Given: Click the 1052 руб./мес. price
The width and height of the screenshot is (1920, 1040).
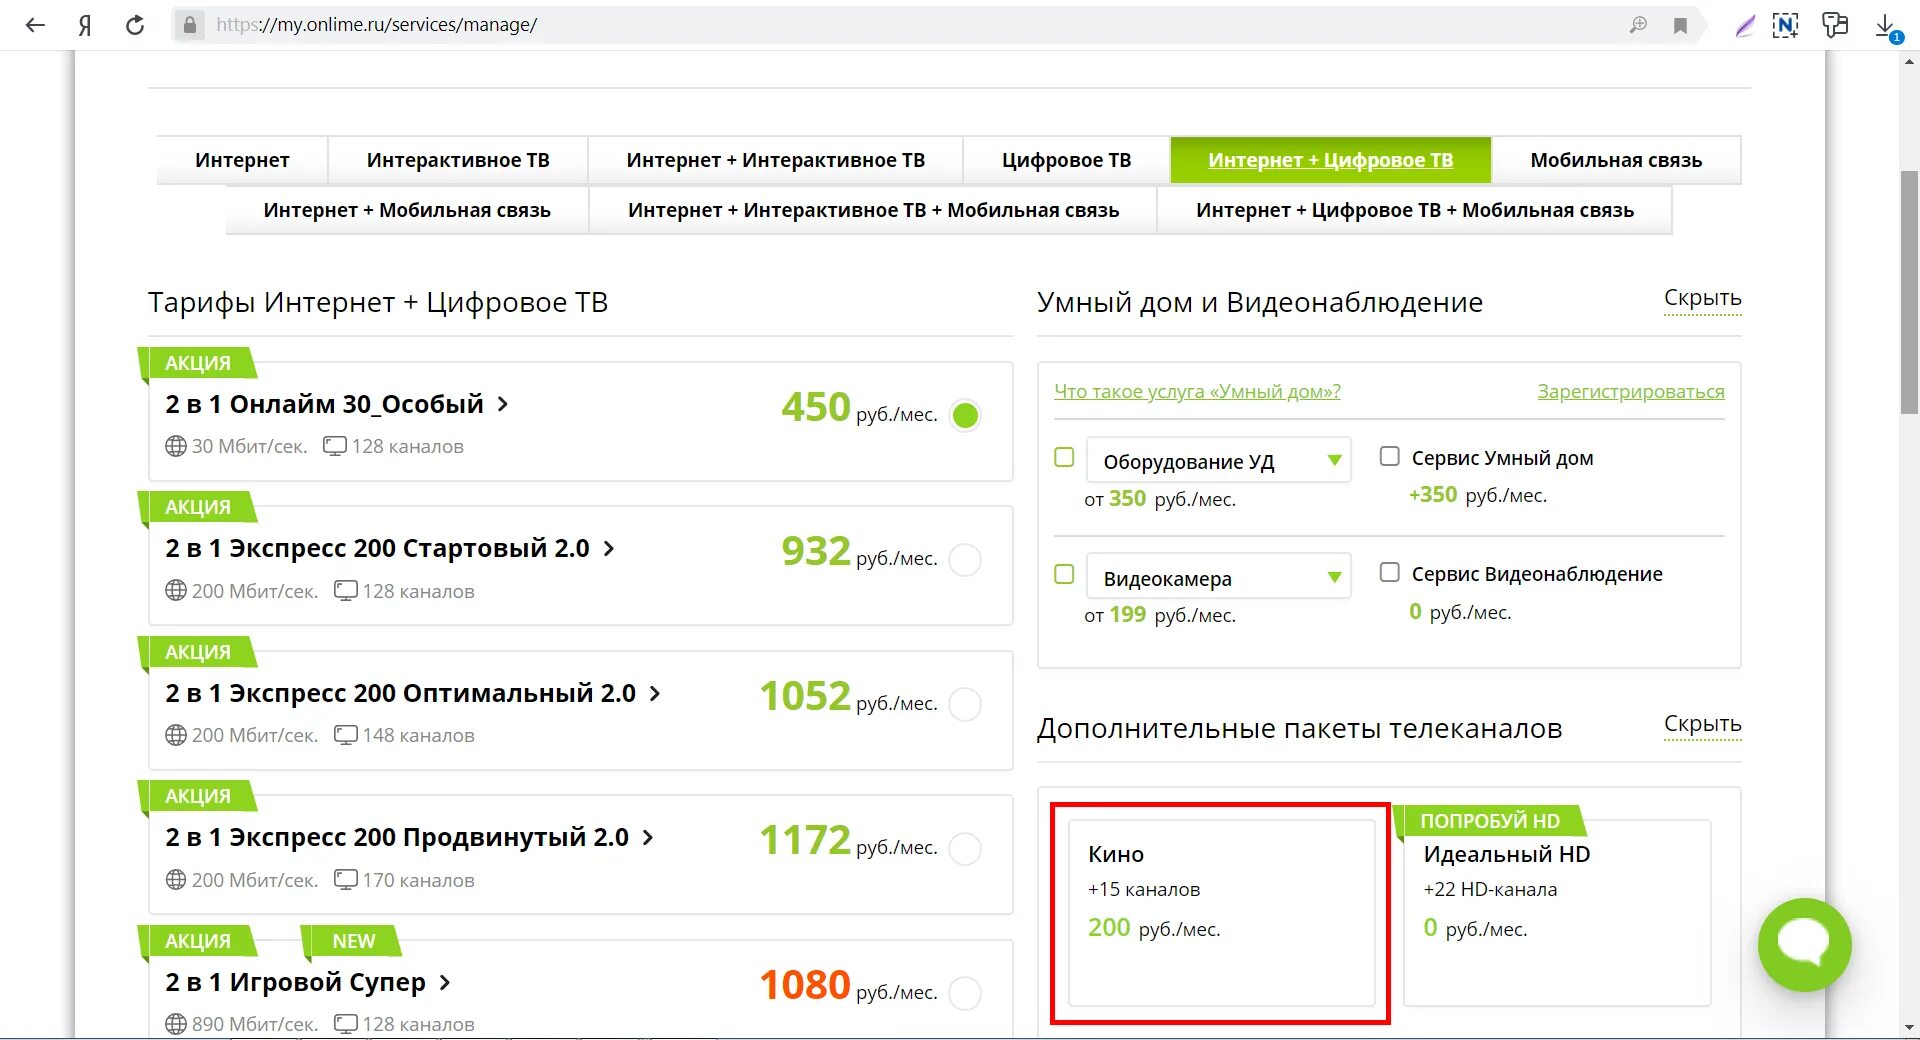Looking at the screenshot, I should tap(848, 697).
